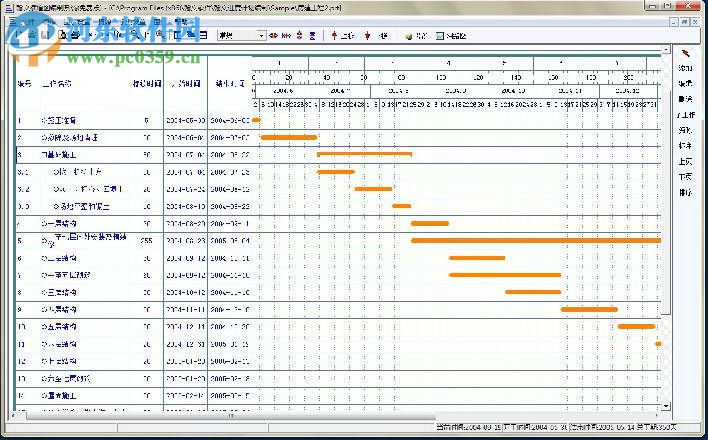
Task: Open the view style dropdown in toolbar
Action: pyautogui.click(x=261, y=36)
